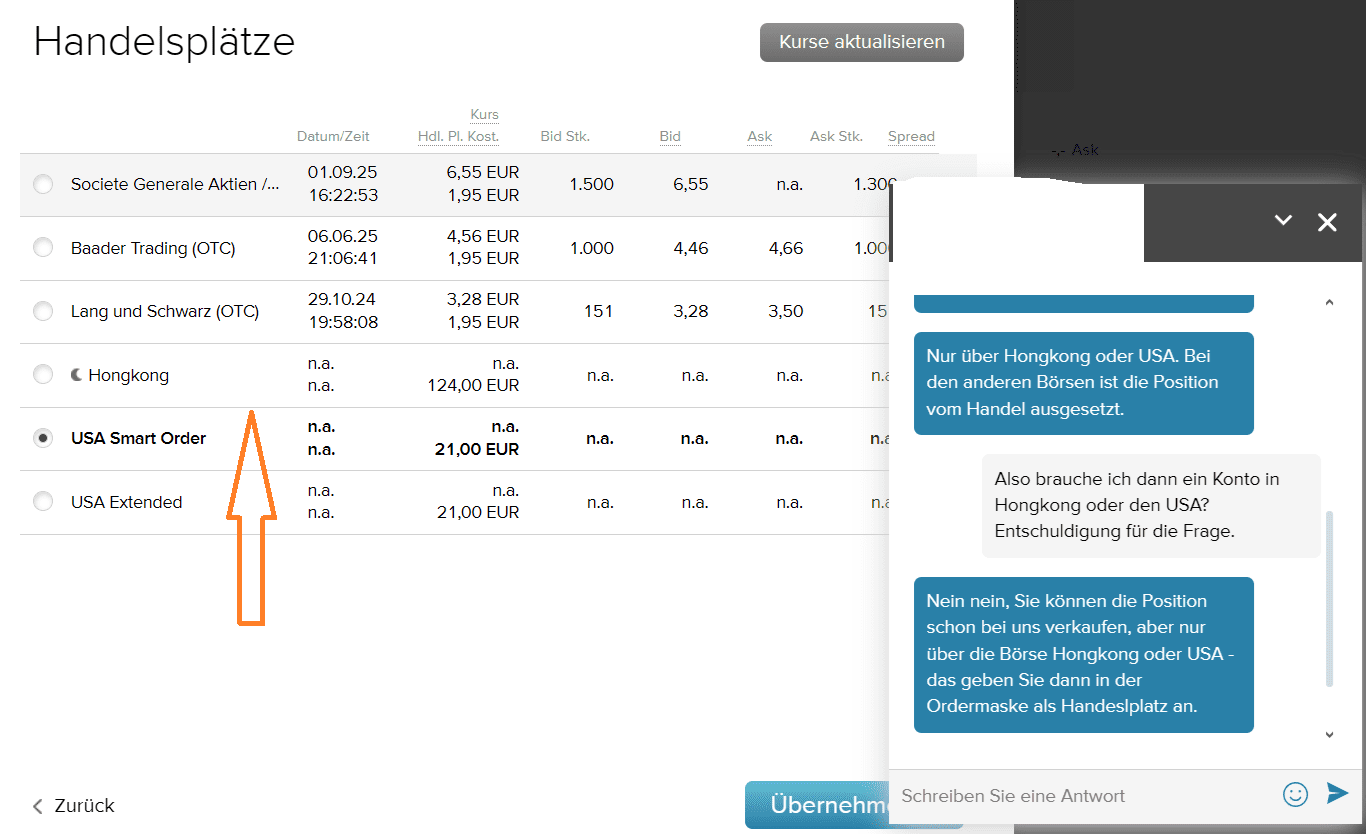This screenshot has height=834, width=1366.
Task: Click the Lang und Schwarz (OTC) venue name
Action: point(165,311)
